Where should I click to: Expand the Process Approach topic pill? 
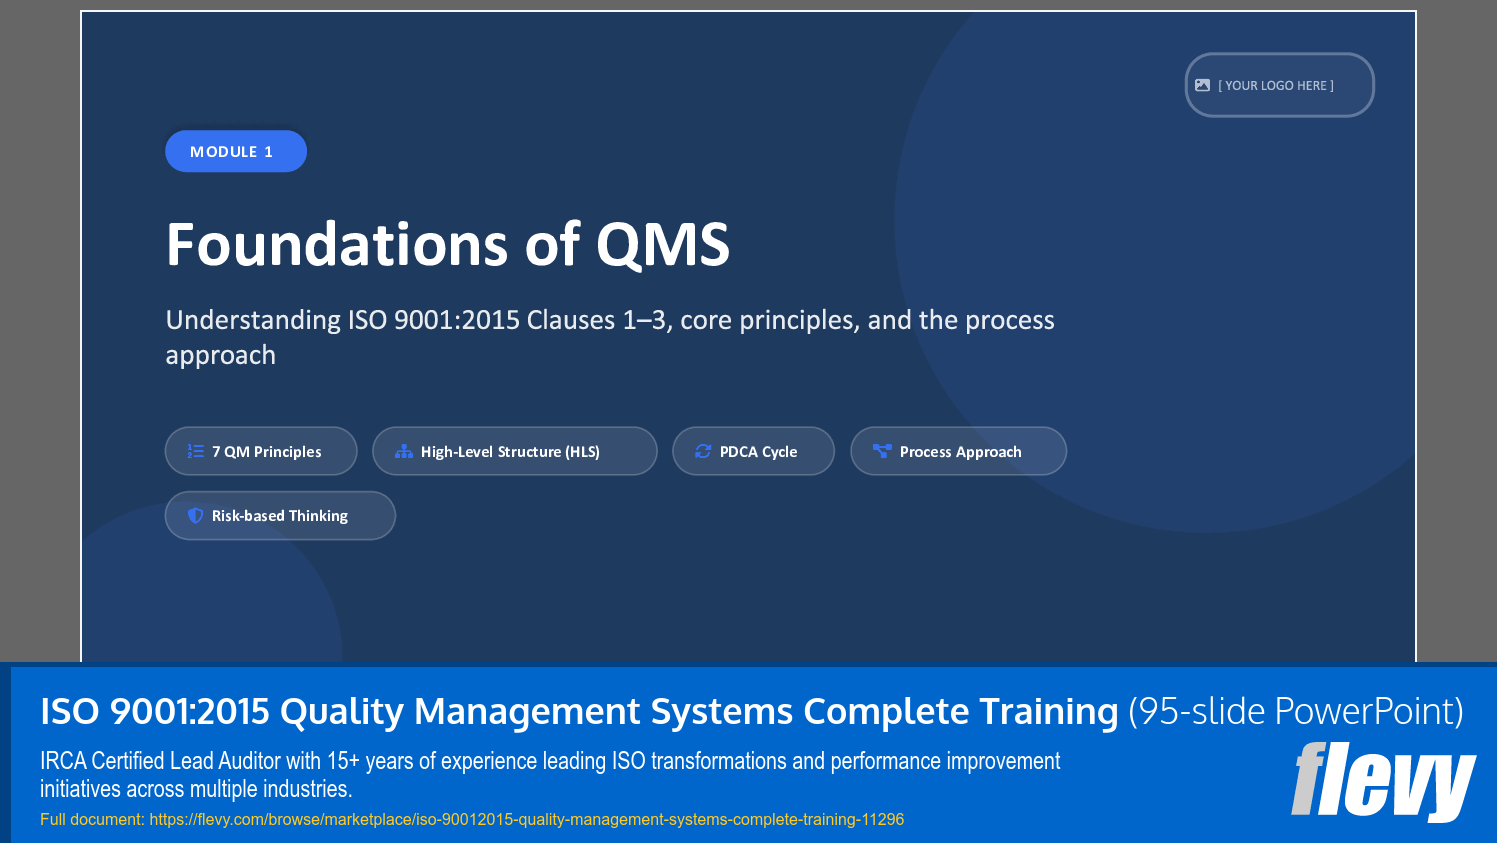958,451
